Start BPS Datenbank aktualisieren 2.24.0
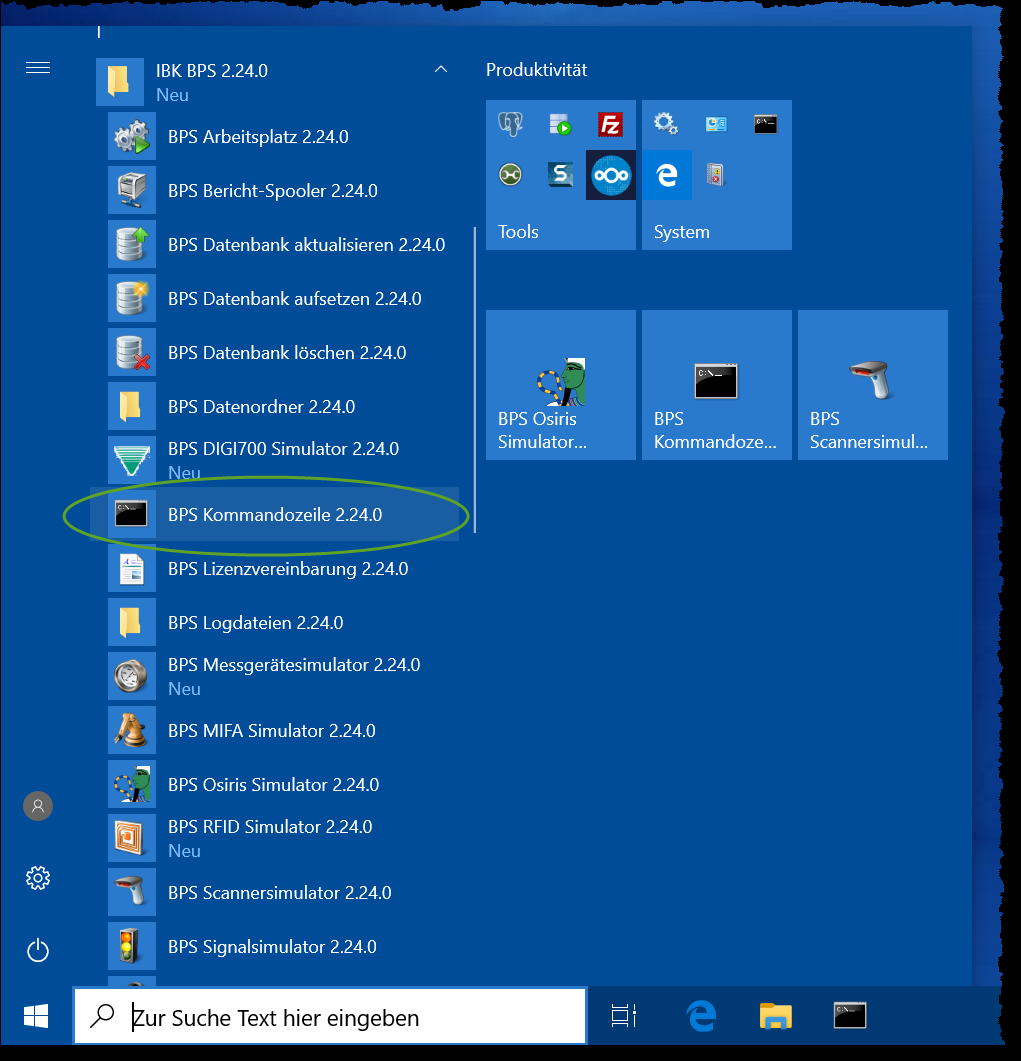Viewport: 1021px width, 1061px height. (x=306, y=245)
